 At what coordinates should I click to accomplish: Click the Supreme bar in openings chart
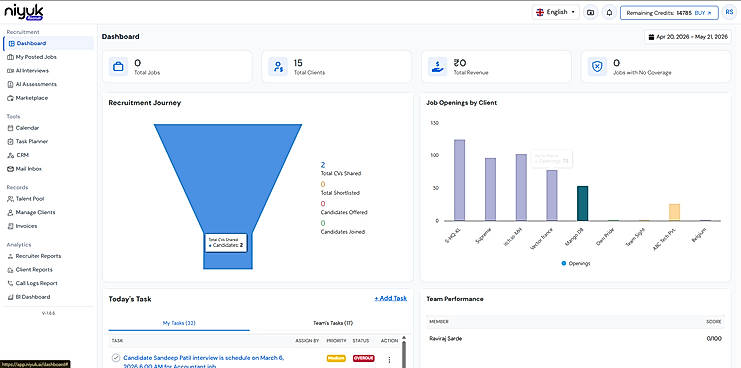[491, 189]
